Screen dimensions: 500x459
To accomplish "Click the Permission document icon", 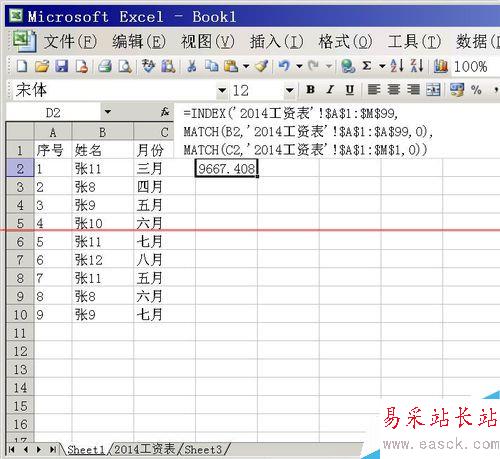I will coord(82,66).
